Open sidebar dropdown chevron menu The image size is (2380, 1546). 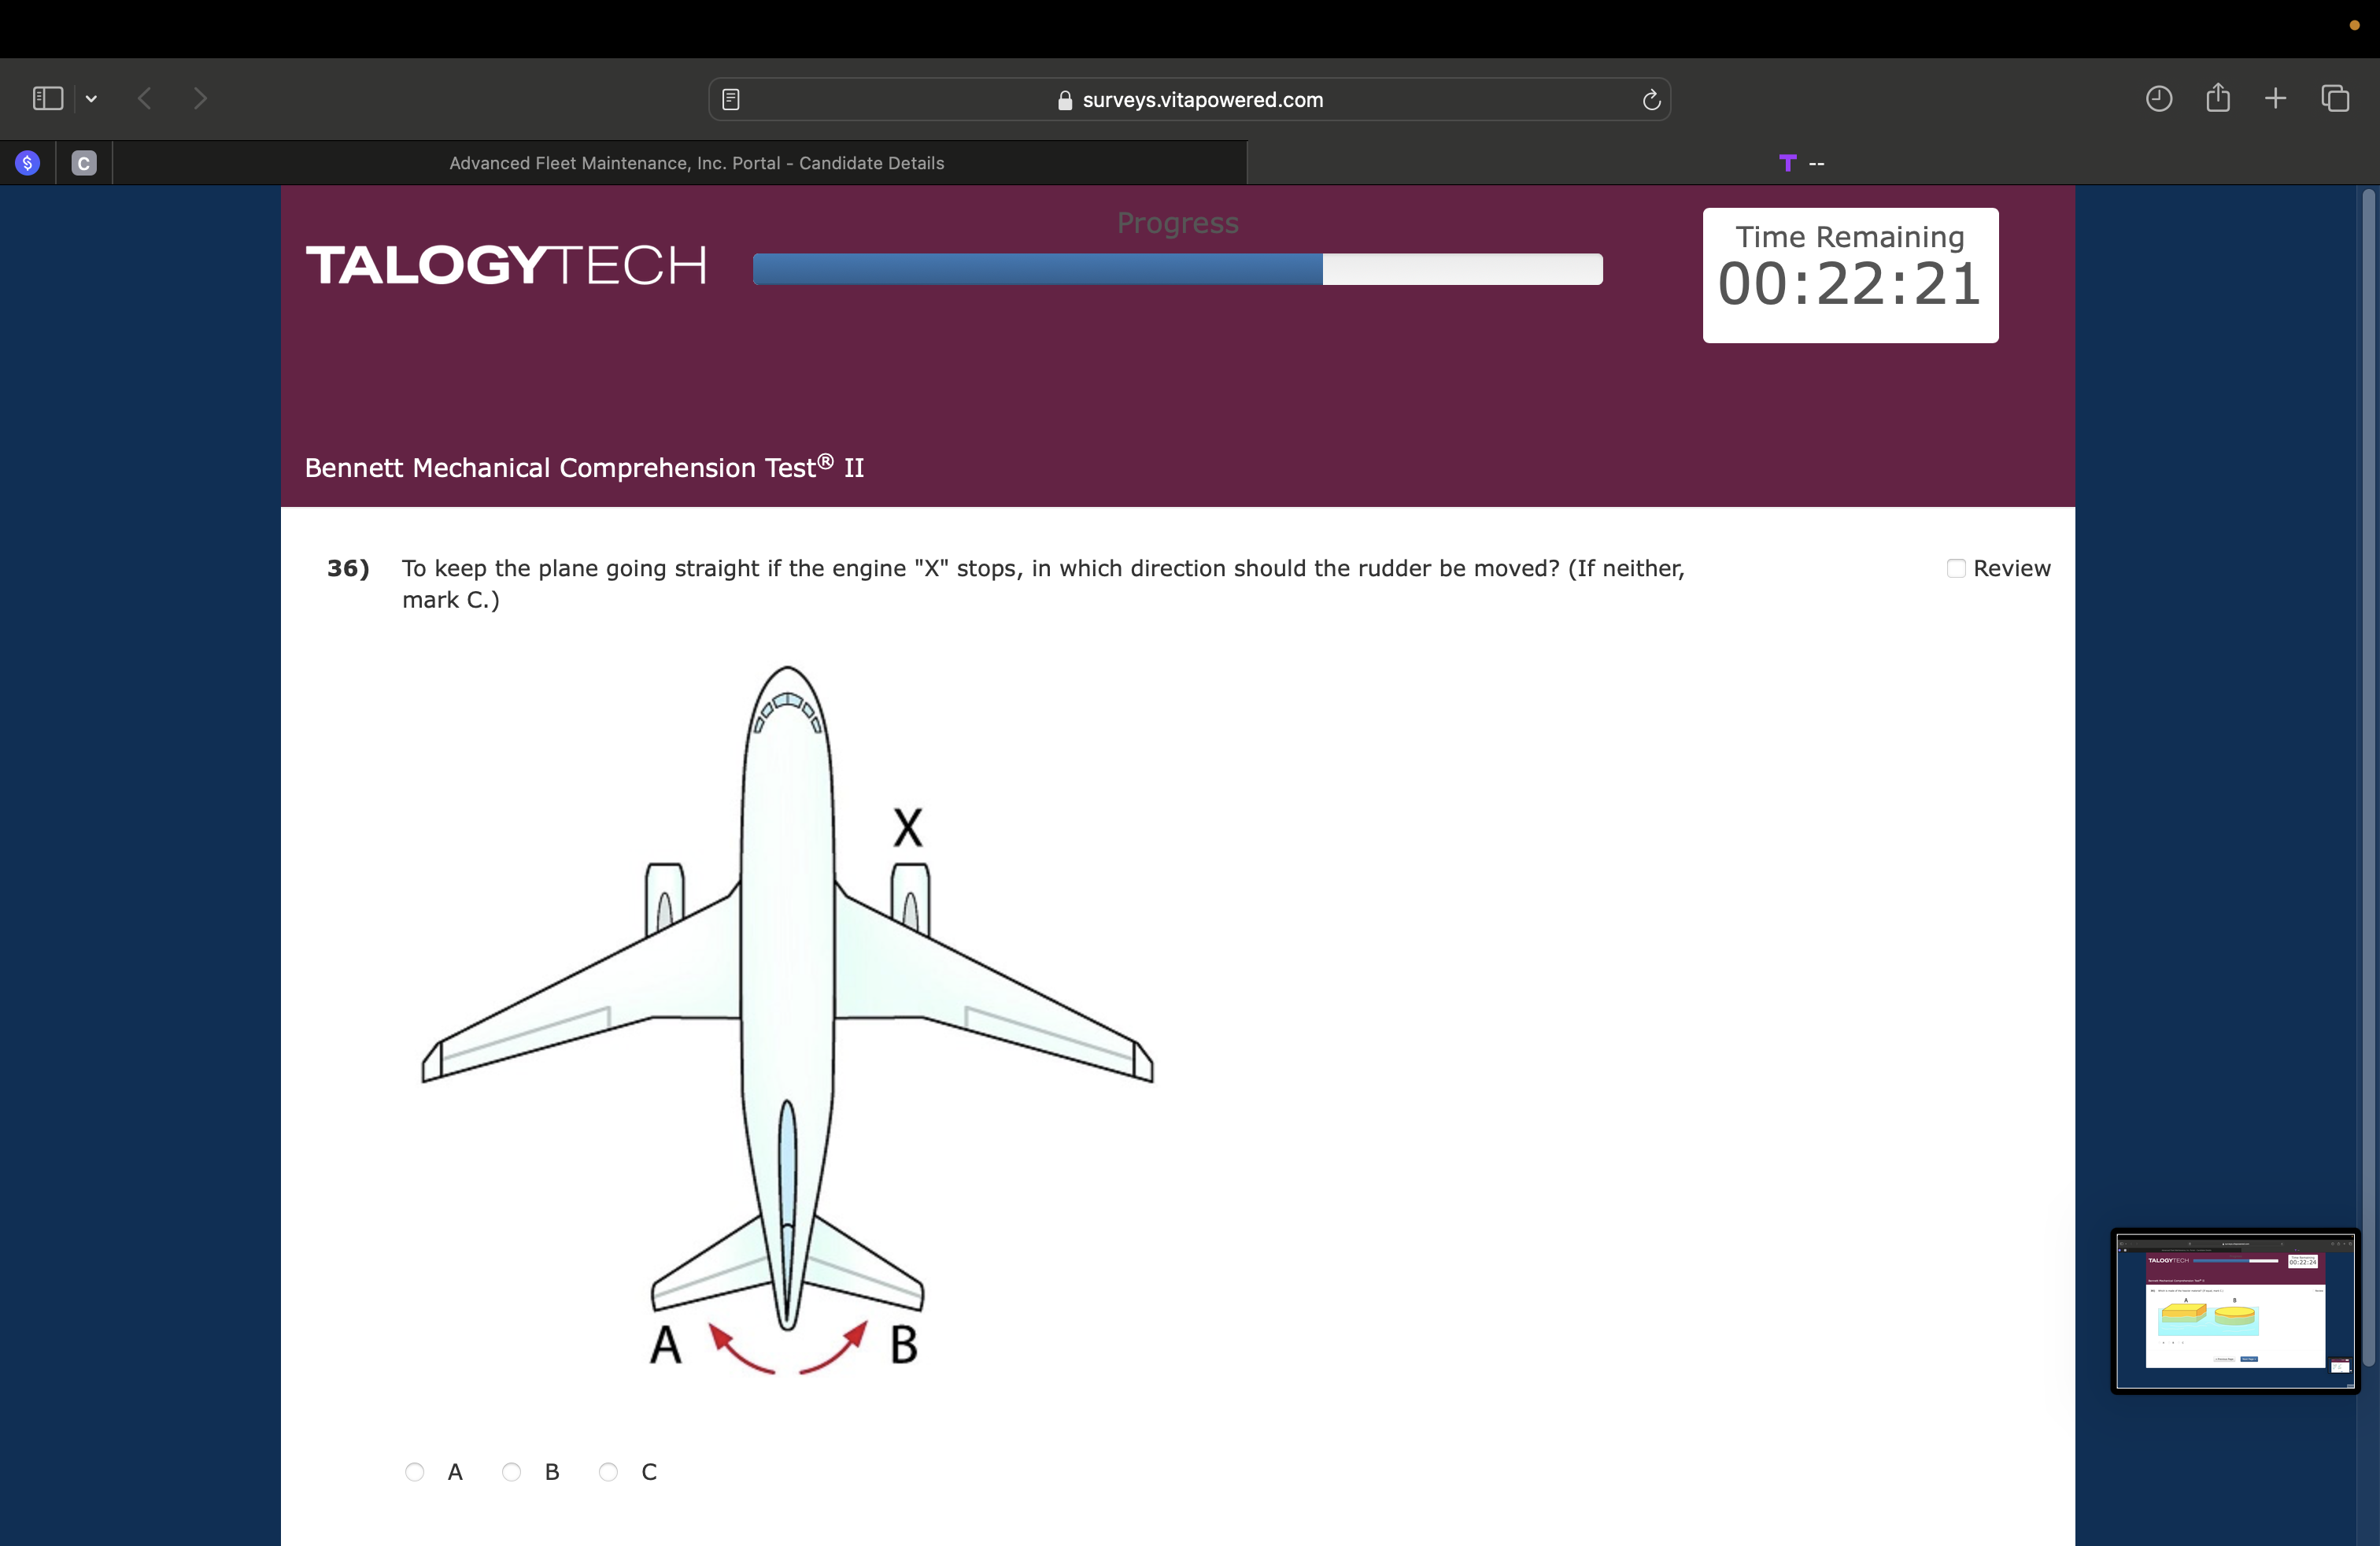click(x=91, y=98)
